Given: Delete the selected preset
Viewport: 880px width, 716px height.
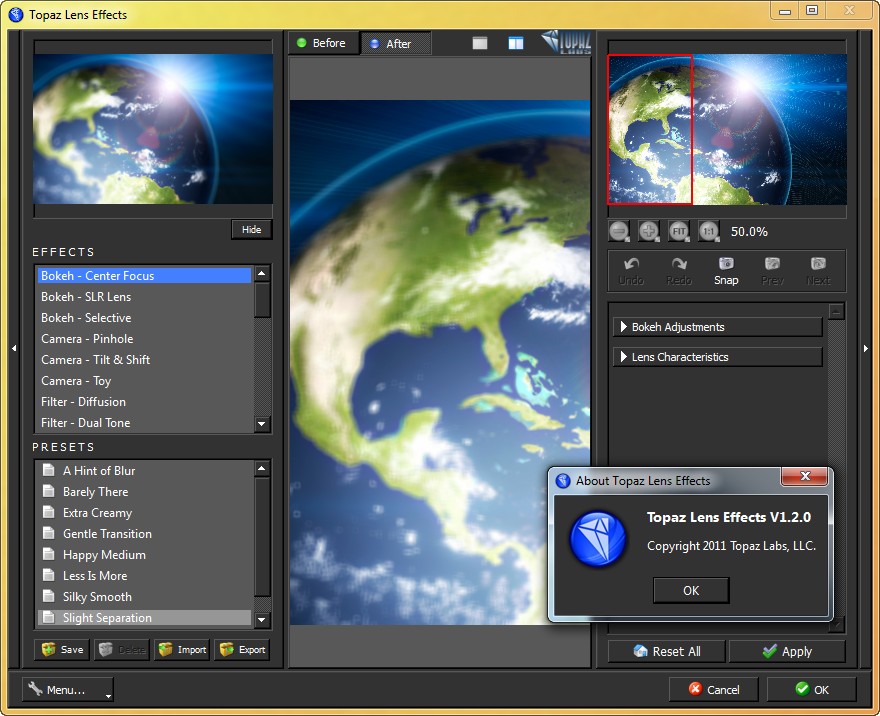Looking at the screenshot, I should coord(122,650).
